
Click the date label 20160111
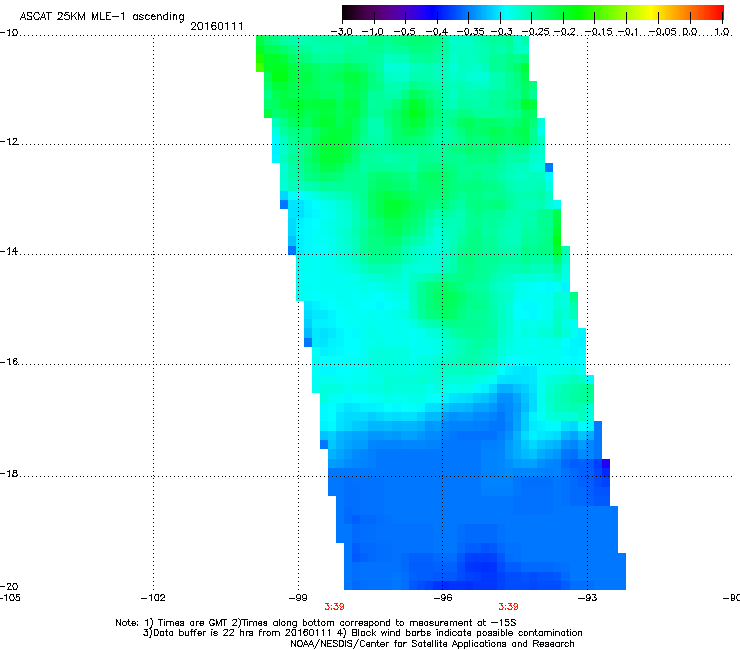217,26
